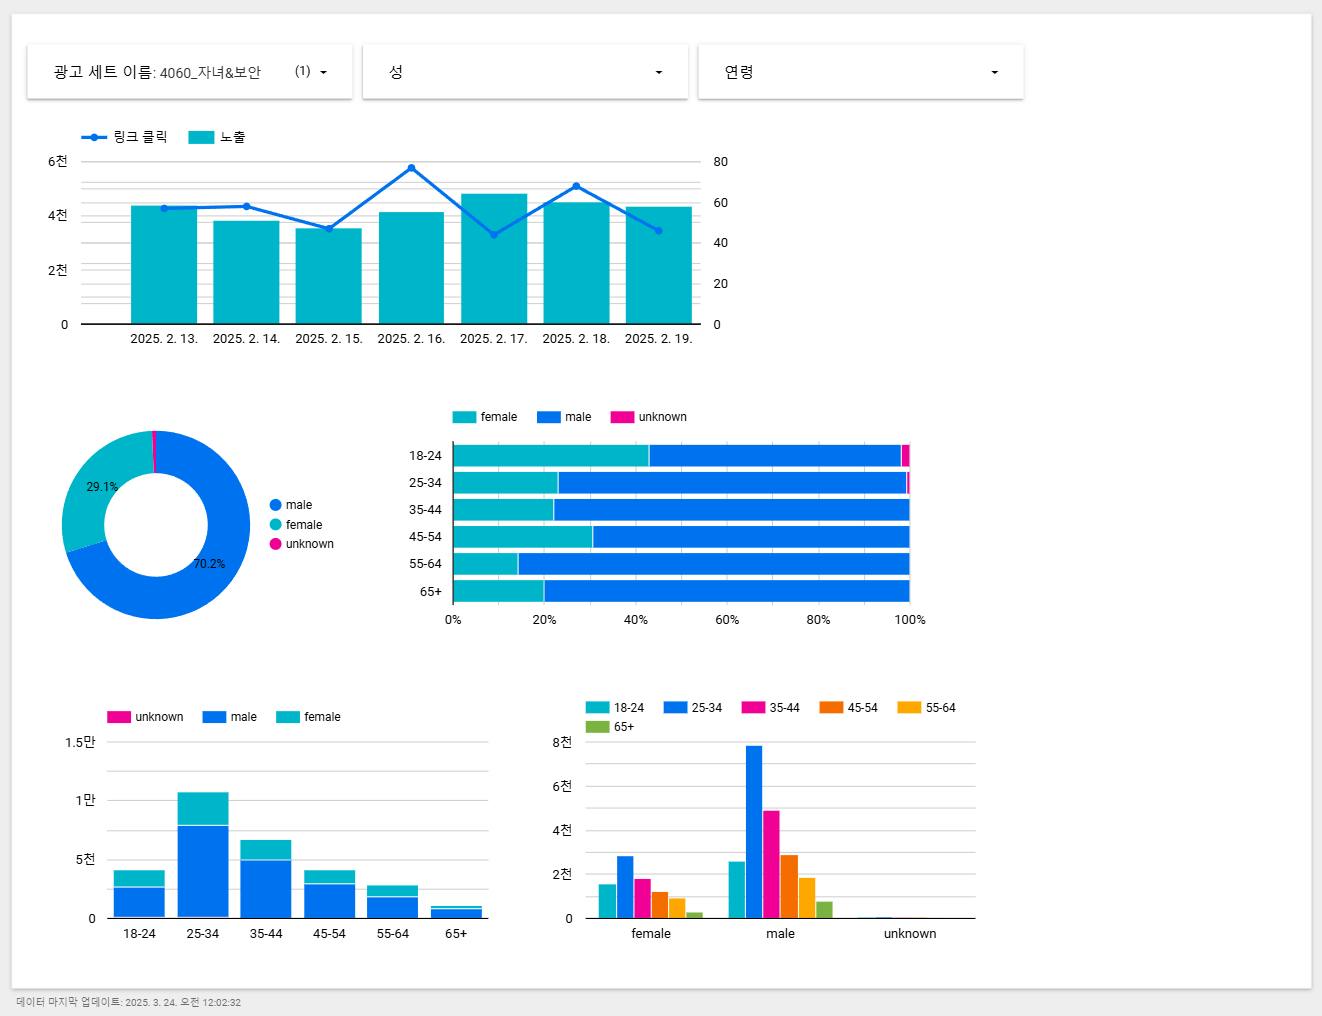
Task: Click female in the donut chart legend
Action: tap(296, 525)
